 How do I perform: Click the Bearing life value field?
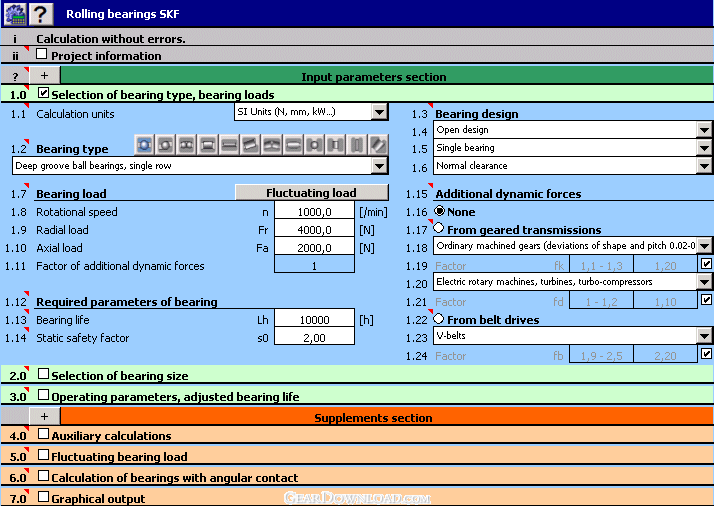[x=314, y=320]
